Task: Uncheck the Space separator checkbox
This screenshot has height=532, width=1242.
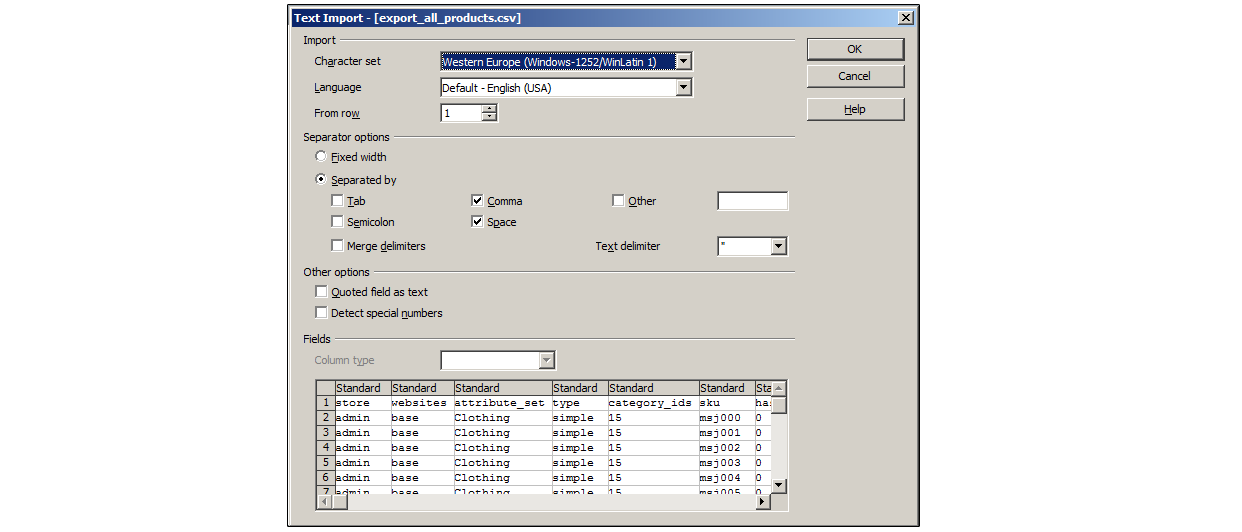Action: click(x=477, y=222)
